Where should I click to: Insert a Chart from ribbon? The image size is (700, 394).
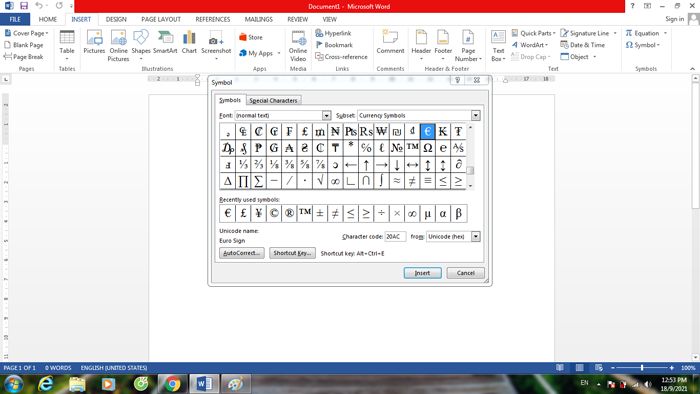click(x=189, y=42)
